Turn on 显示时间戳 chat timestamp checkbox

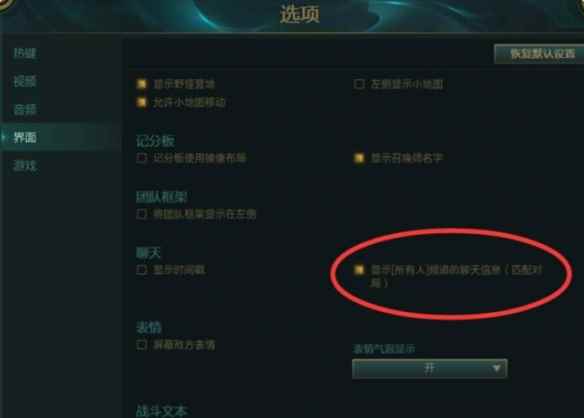point(142,269)
